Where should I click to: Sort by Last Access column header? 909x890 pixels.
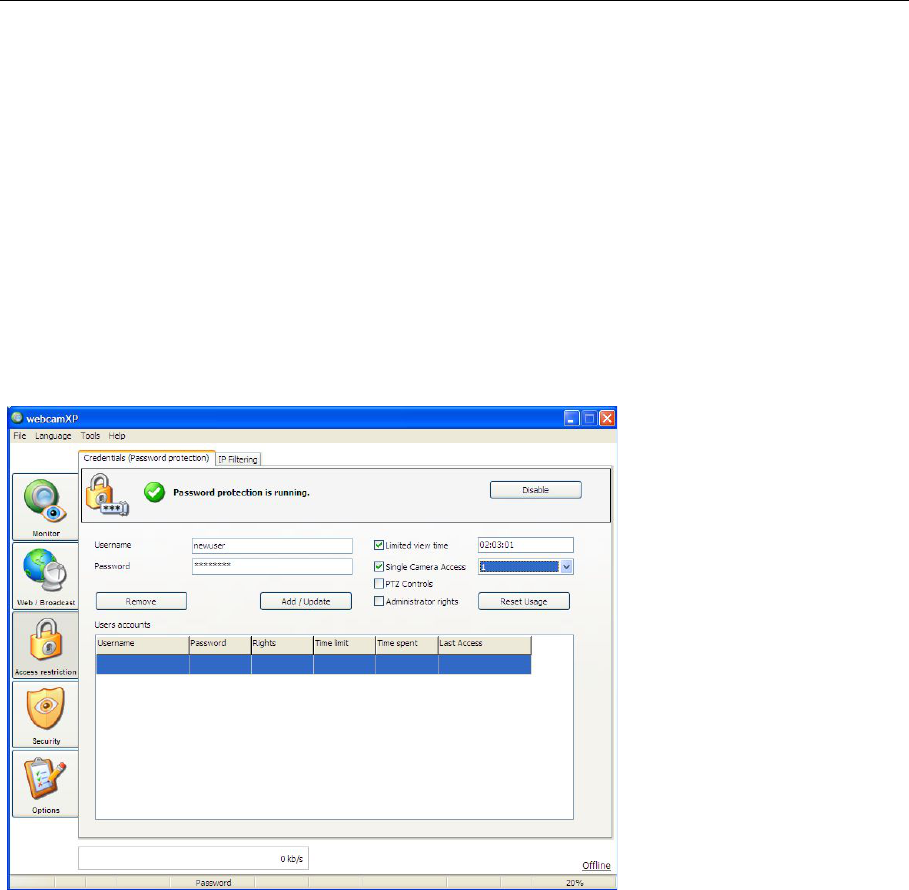485,645
